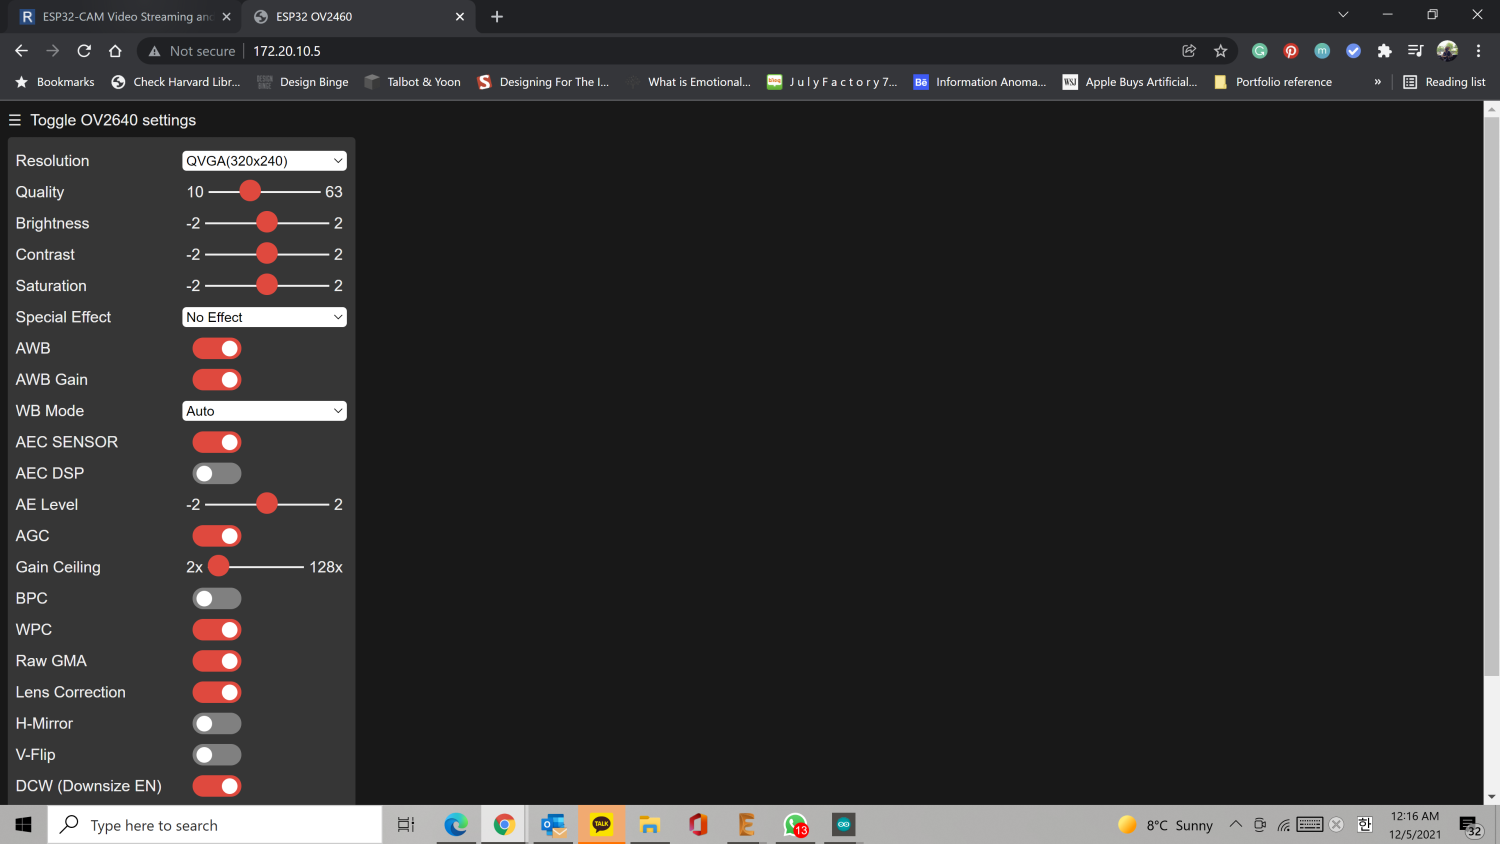
Task: Open the Arduino IDE taskbar icon
Action: tap(843, 825)
